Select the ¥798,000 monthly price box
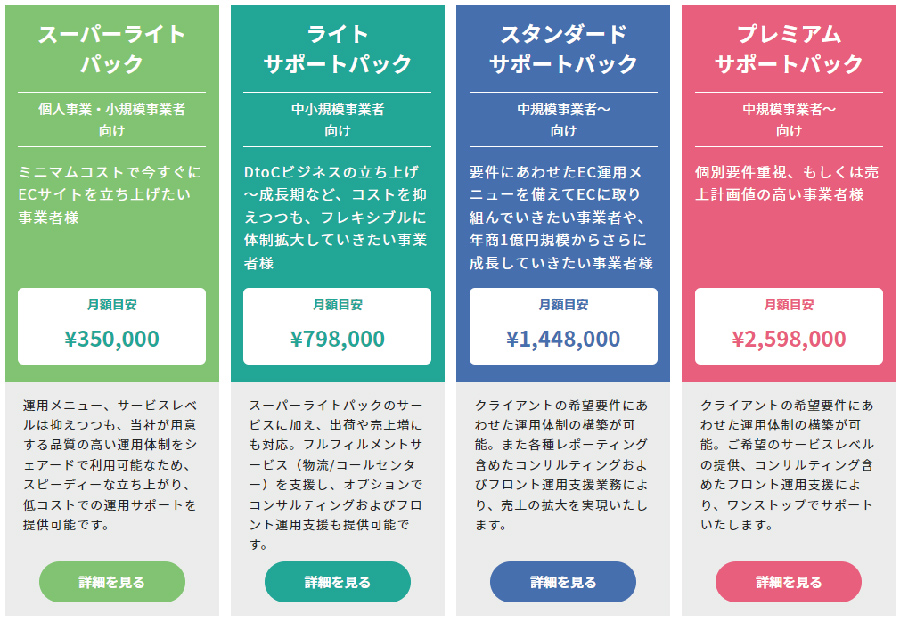 [337, 327]
